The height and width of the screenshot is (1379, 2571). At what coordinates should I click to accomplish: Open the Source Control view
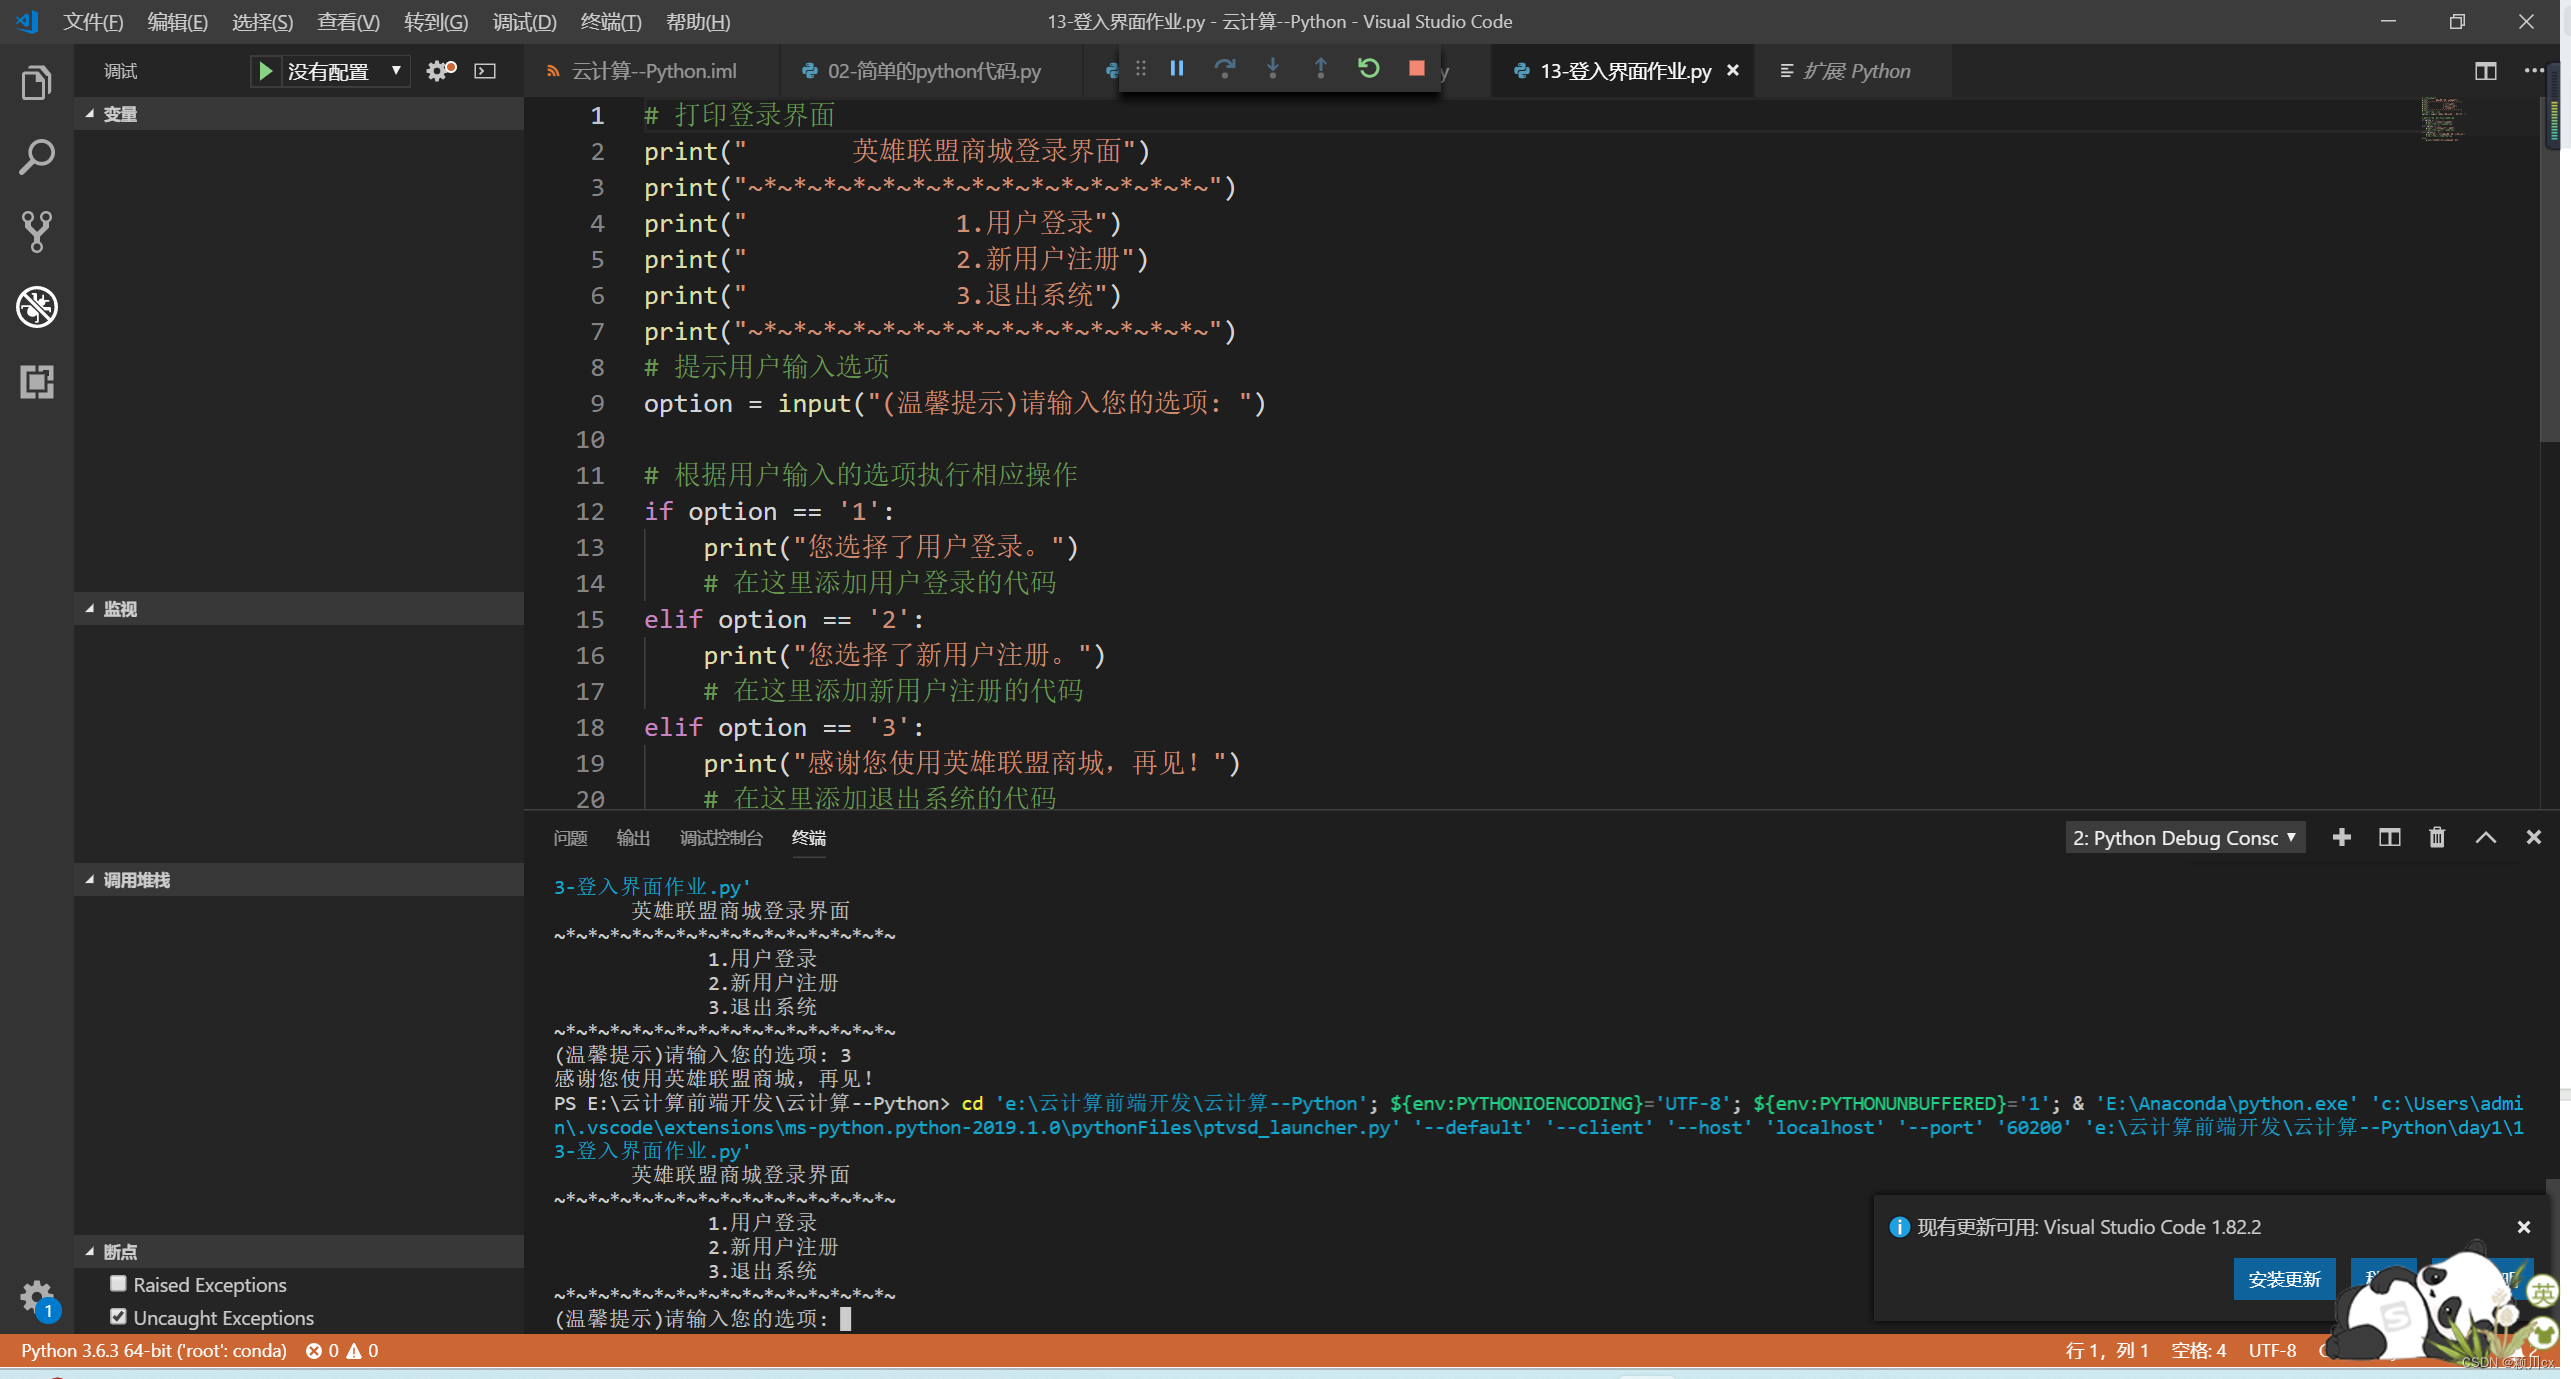pos(36,231)
